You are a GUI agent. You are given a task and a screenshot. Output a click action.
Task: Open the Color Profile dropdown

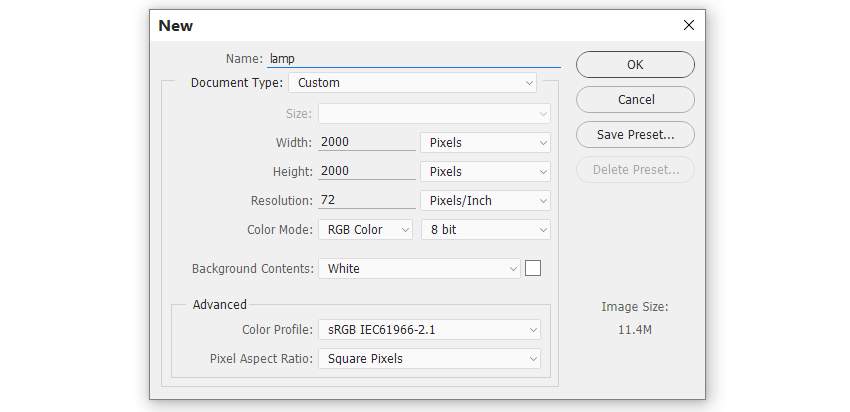click(429, 330)
